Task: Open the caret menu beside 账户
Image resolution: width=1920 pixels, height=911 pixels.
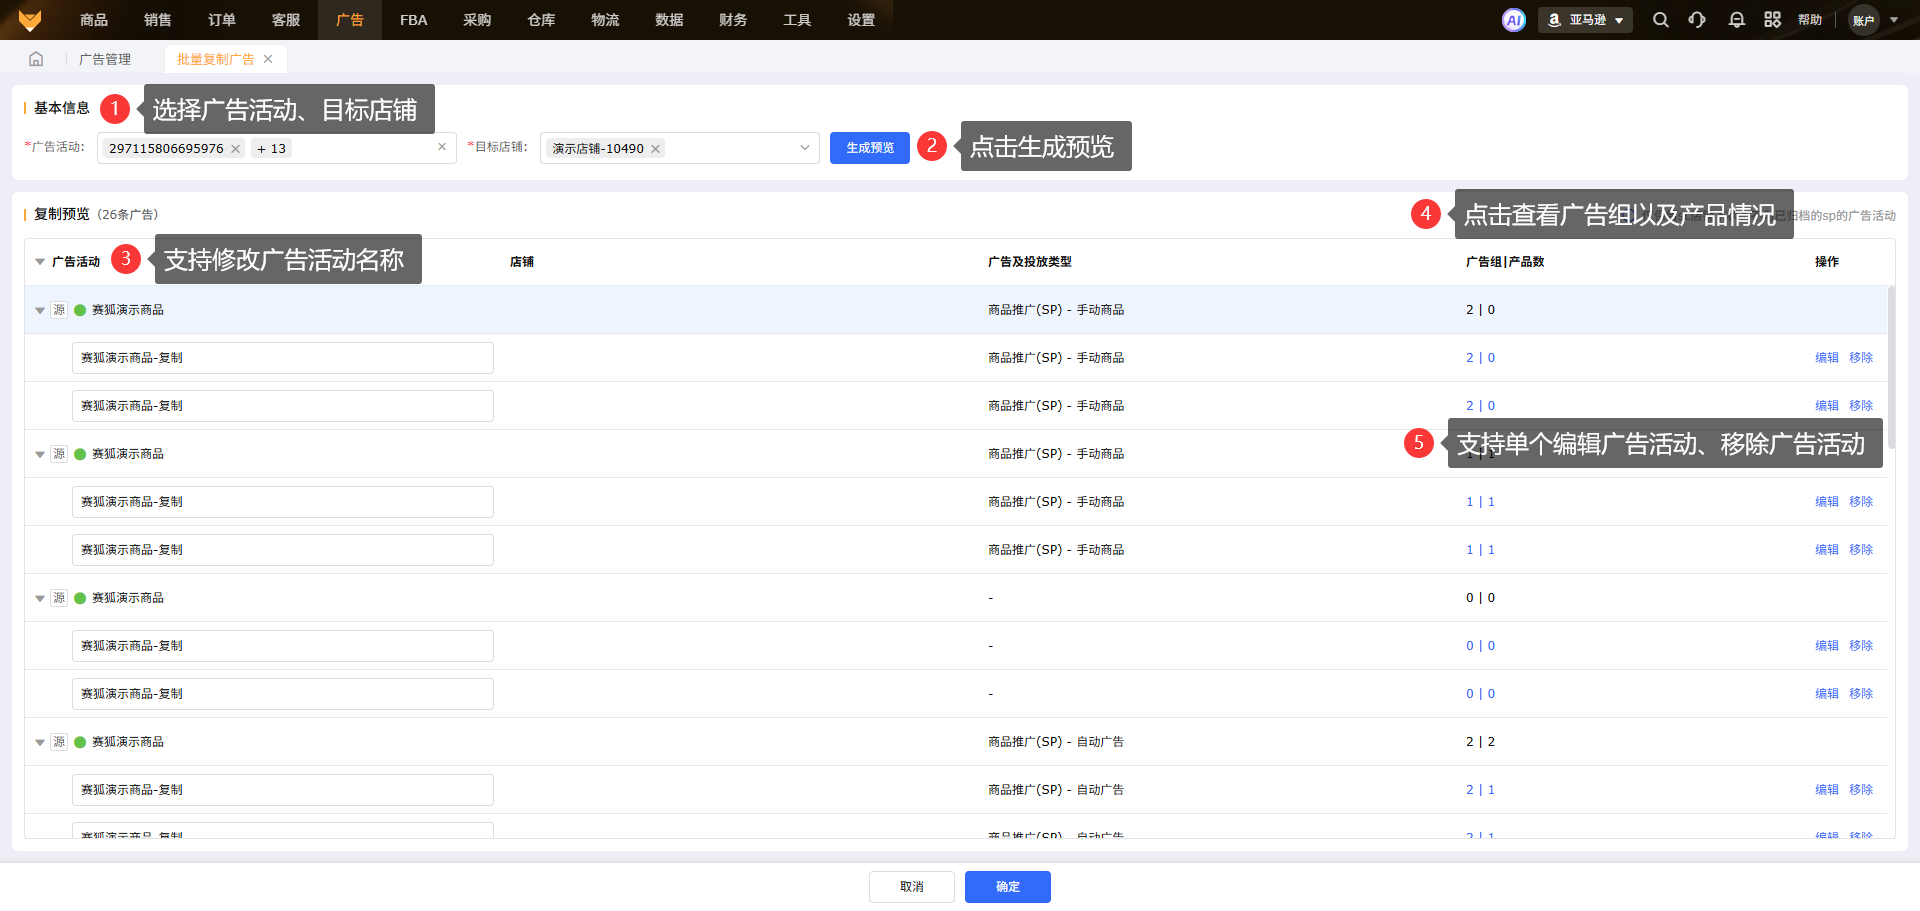Action: [1894, 20]
